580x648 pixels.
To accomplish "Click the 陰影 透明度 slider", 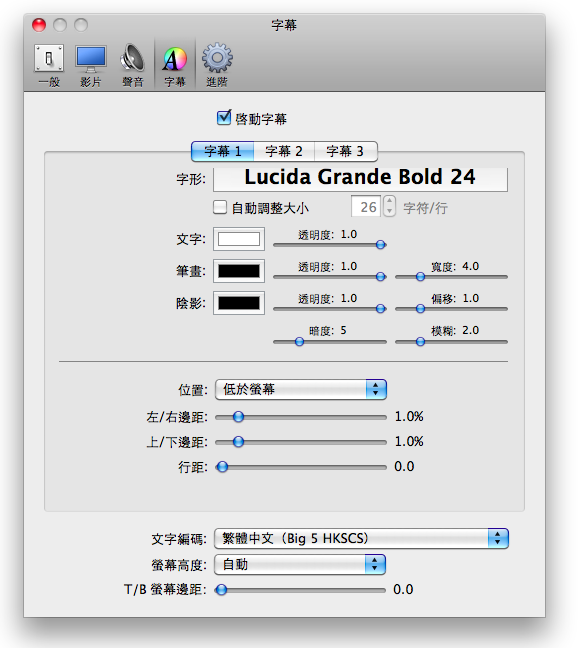I will click(329, 308).
